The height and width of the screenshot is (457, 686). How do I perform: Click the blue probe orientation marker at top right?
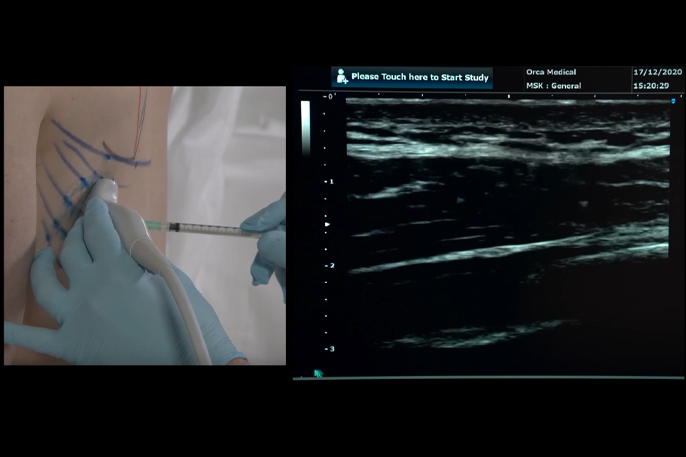click(x=673, y=101)
